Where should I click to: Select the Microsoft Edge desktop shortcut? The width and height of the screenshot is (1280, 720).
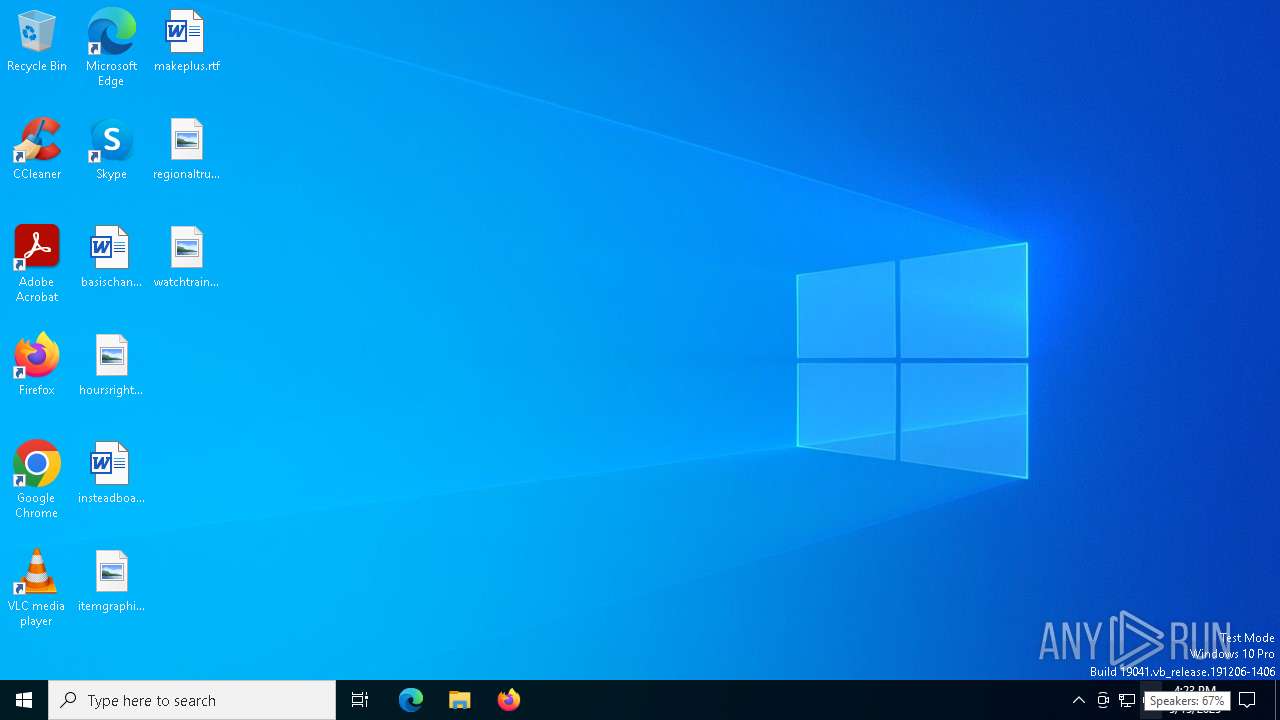pyautogui.click(x=111, y=48)
